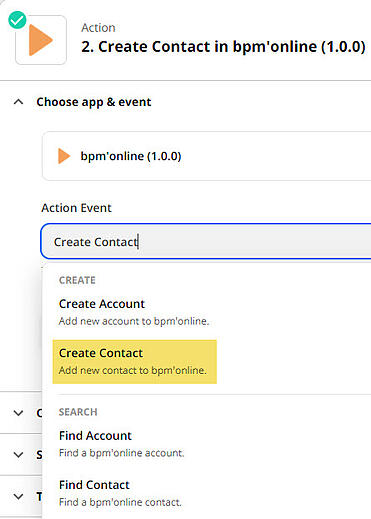Open the bpm'online (1.0.0) app selector
The image size is (371, 519).
[206, 156]
